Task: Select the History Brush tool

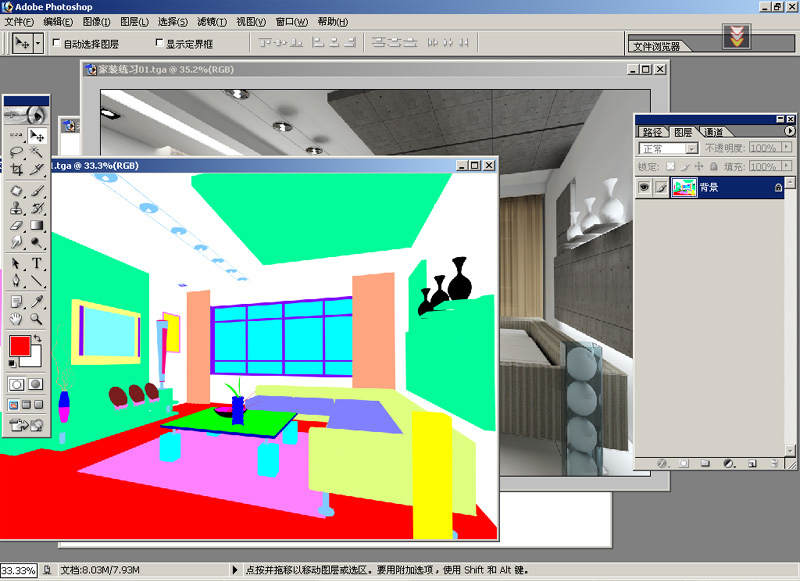Action: (36, 208)
